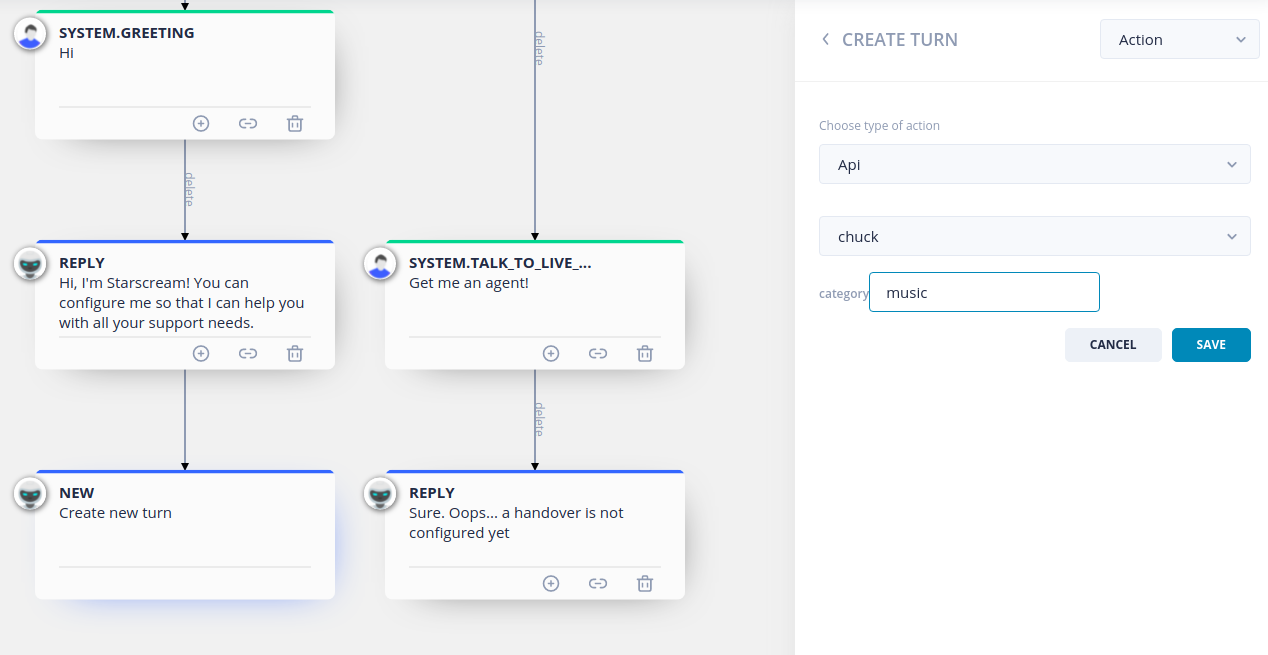Delete the handover REPLY card

click(x=645, y=583)
